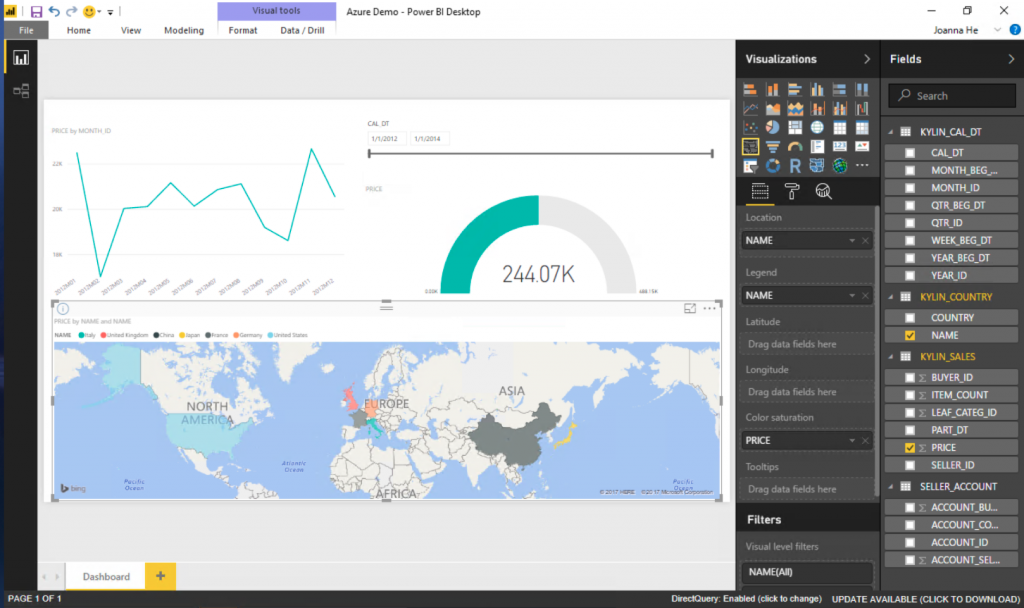Open the File menu
1024x608 pixels.
pos(26,30)
